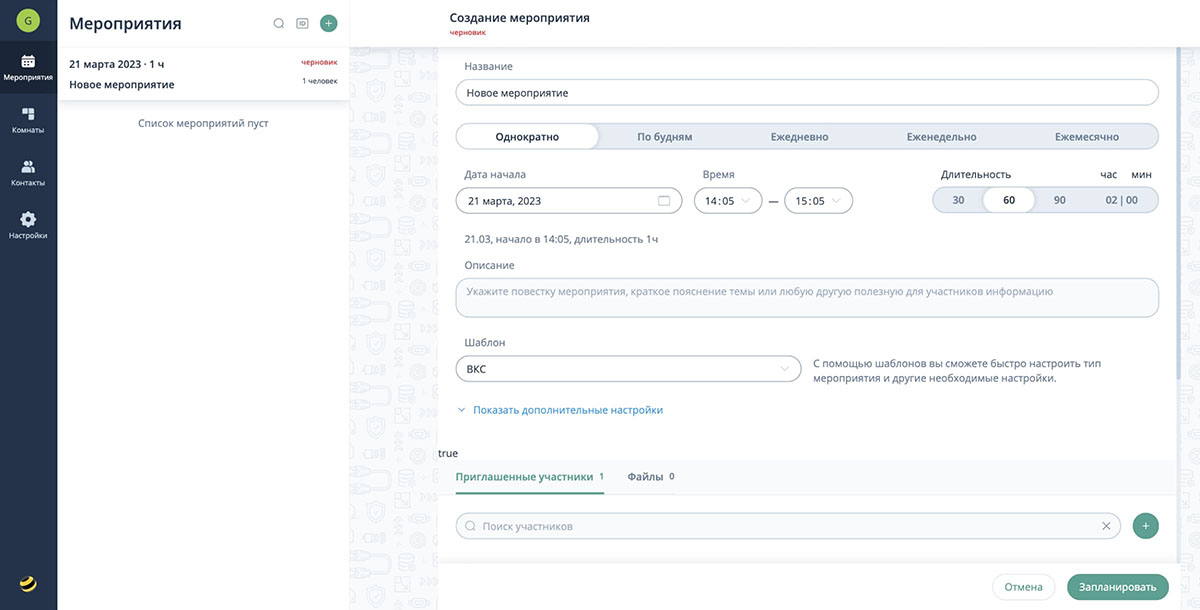Click the form's vertical scrollbar
Screen dimensions: 1200x610
coord(1178,215)
